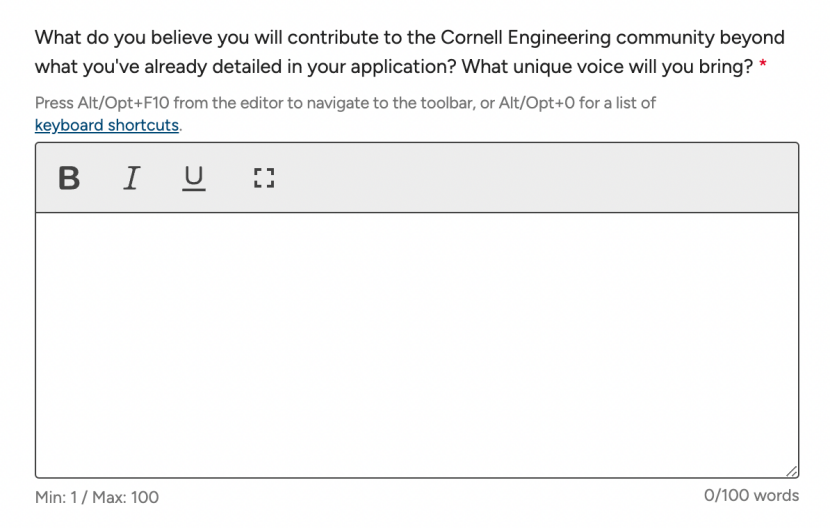Expand the editor to fullscreen mode

click(263, 178)
